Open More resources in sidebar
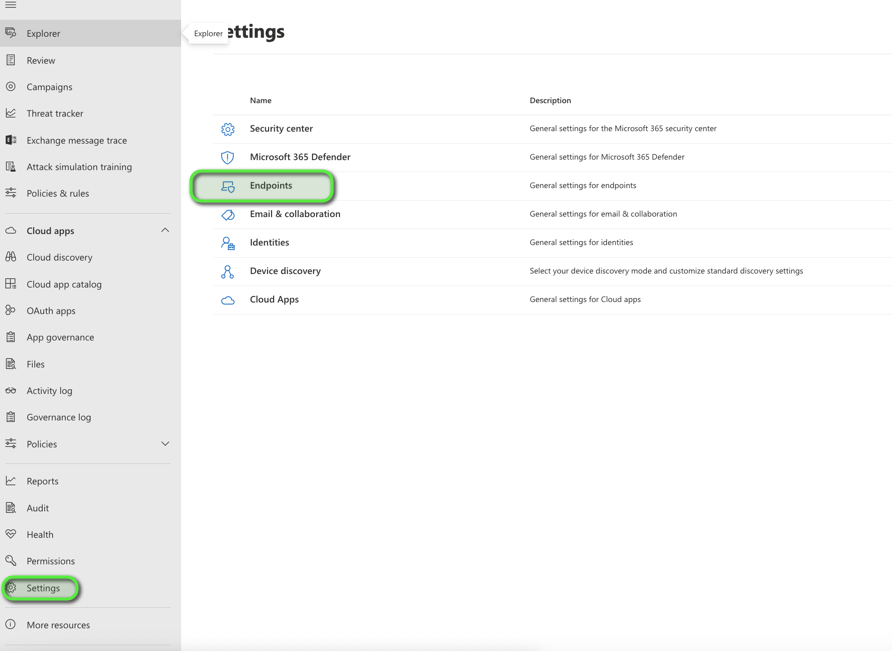892x651 pixels. point(58,625)
